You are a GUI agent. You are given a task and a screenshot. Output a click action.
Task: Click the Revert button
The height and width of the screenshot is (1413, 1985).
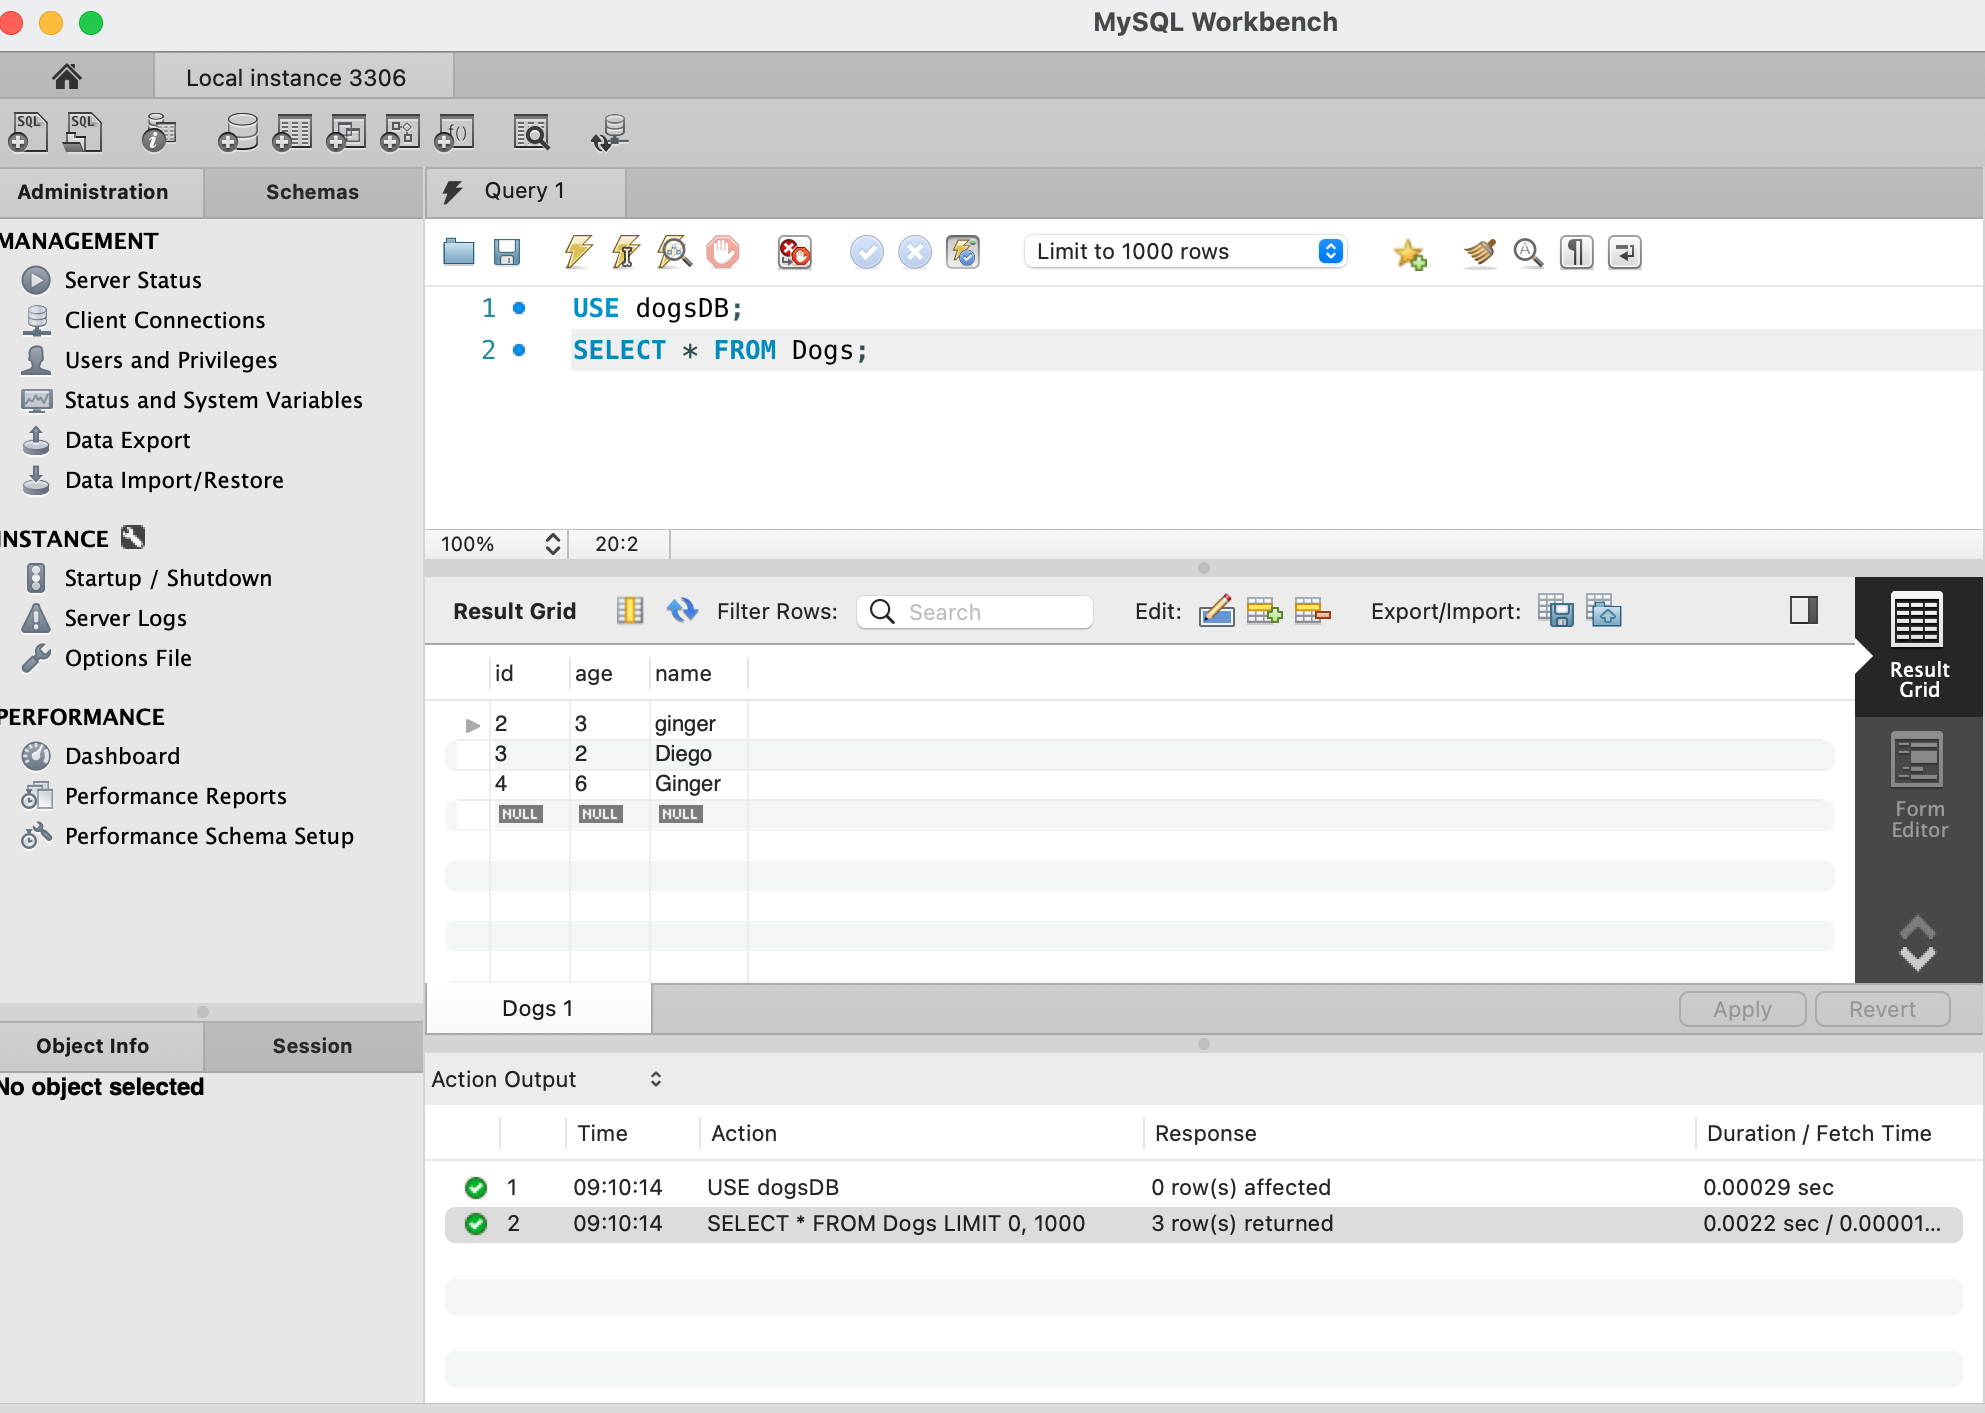(x=1882, y=1009)
